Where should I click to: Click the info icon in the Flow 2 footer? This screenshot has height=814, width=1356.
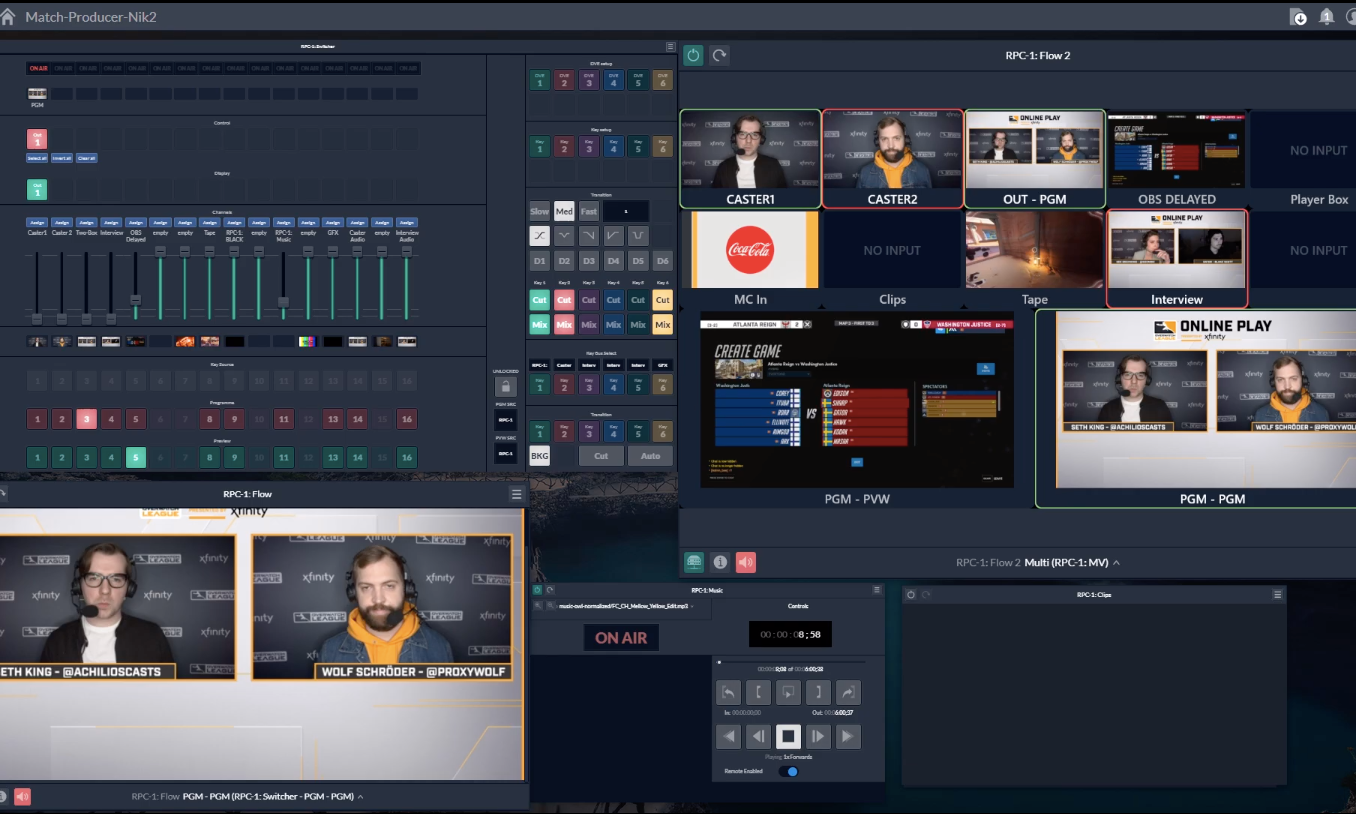click(x=720, y=562)
